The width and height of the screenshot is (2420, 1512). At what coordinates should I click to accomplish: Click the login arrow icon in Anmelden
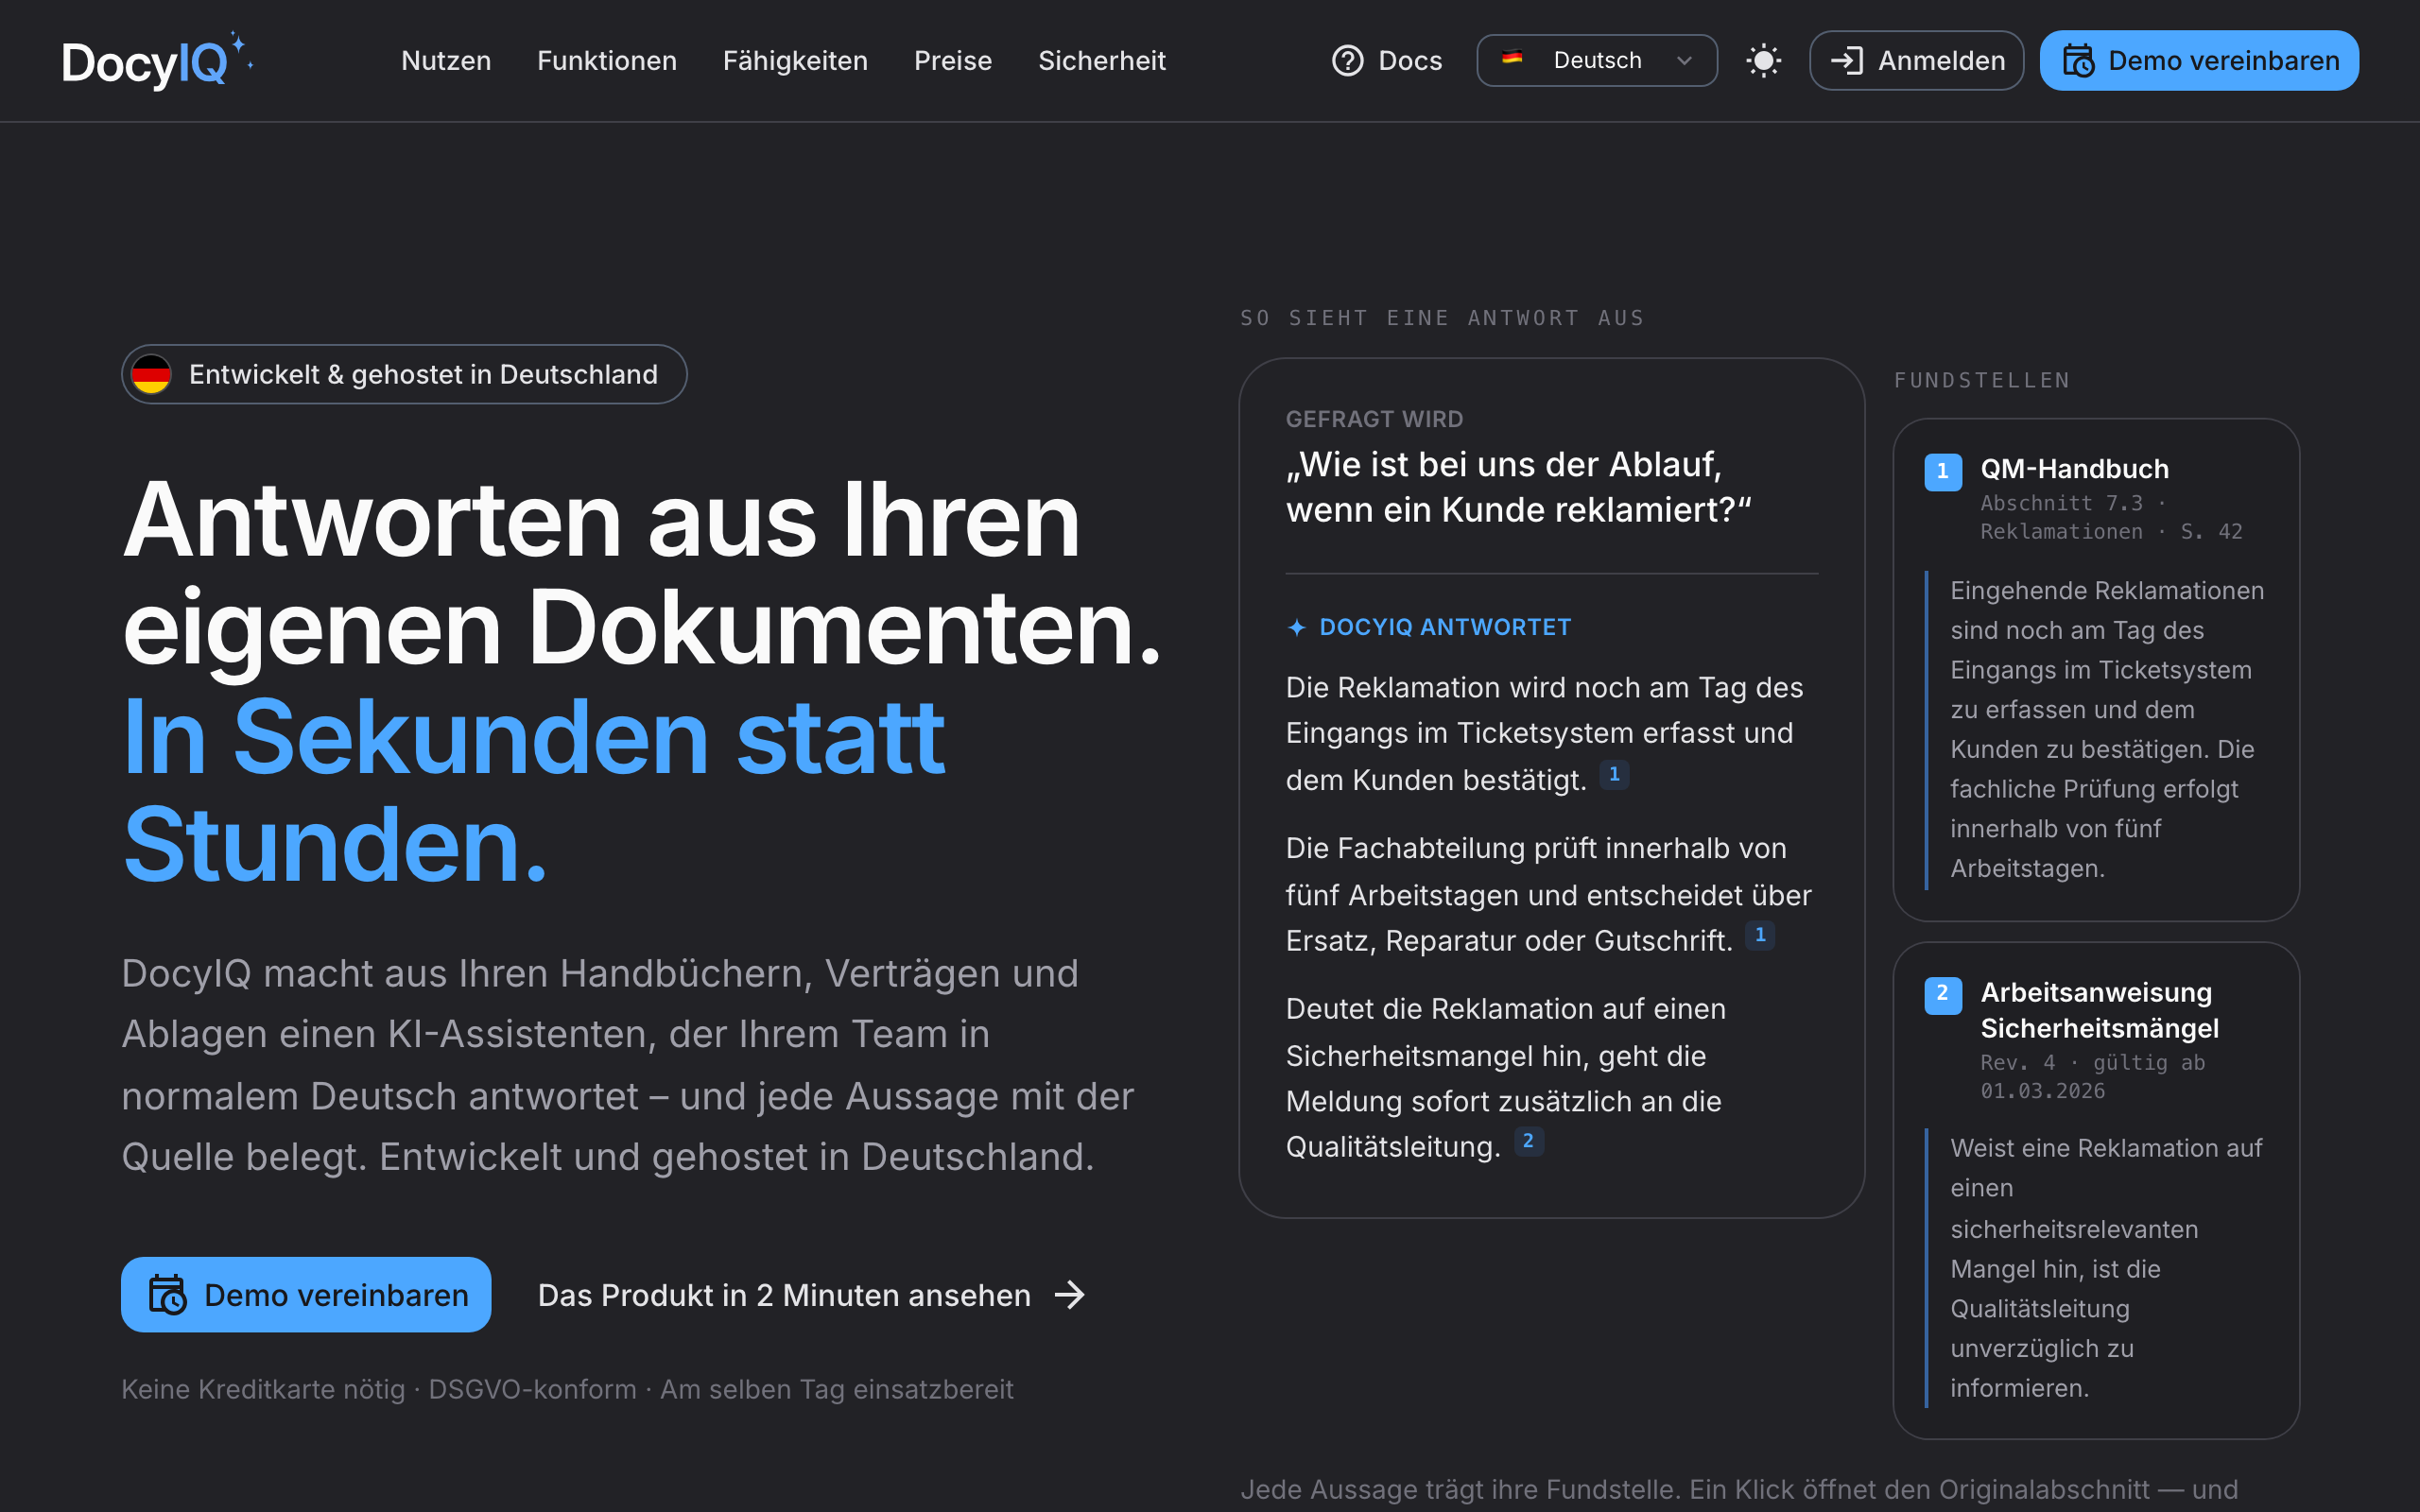pyautogui.click(x=1847, y=61)
